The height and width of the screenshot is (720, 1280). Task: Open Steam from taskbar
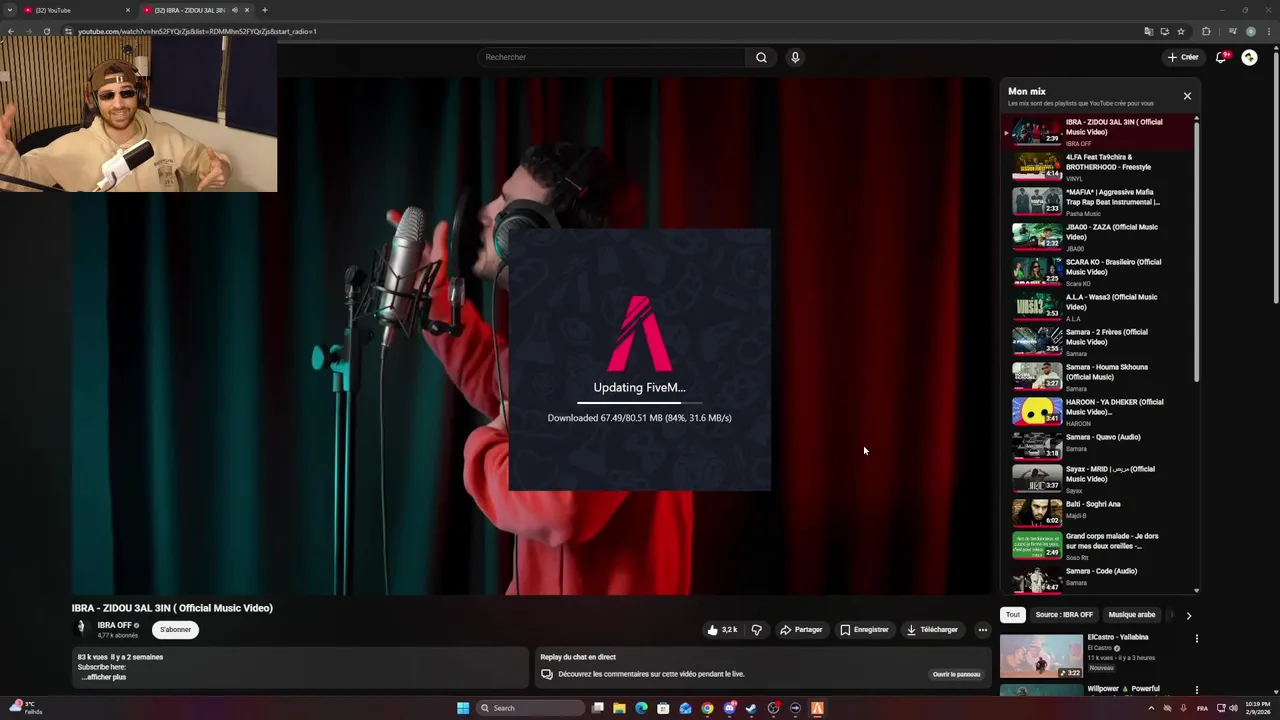pyautogui.click(x=751, y=708)
